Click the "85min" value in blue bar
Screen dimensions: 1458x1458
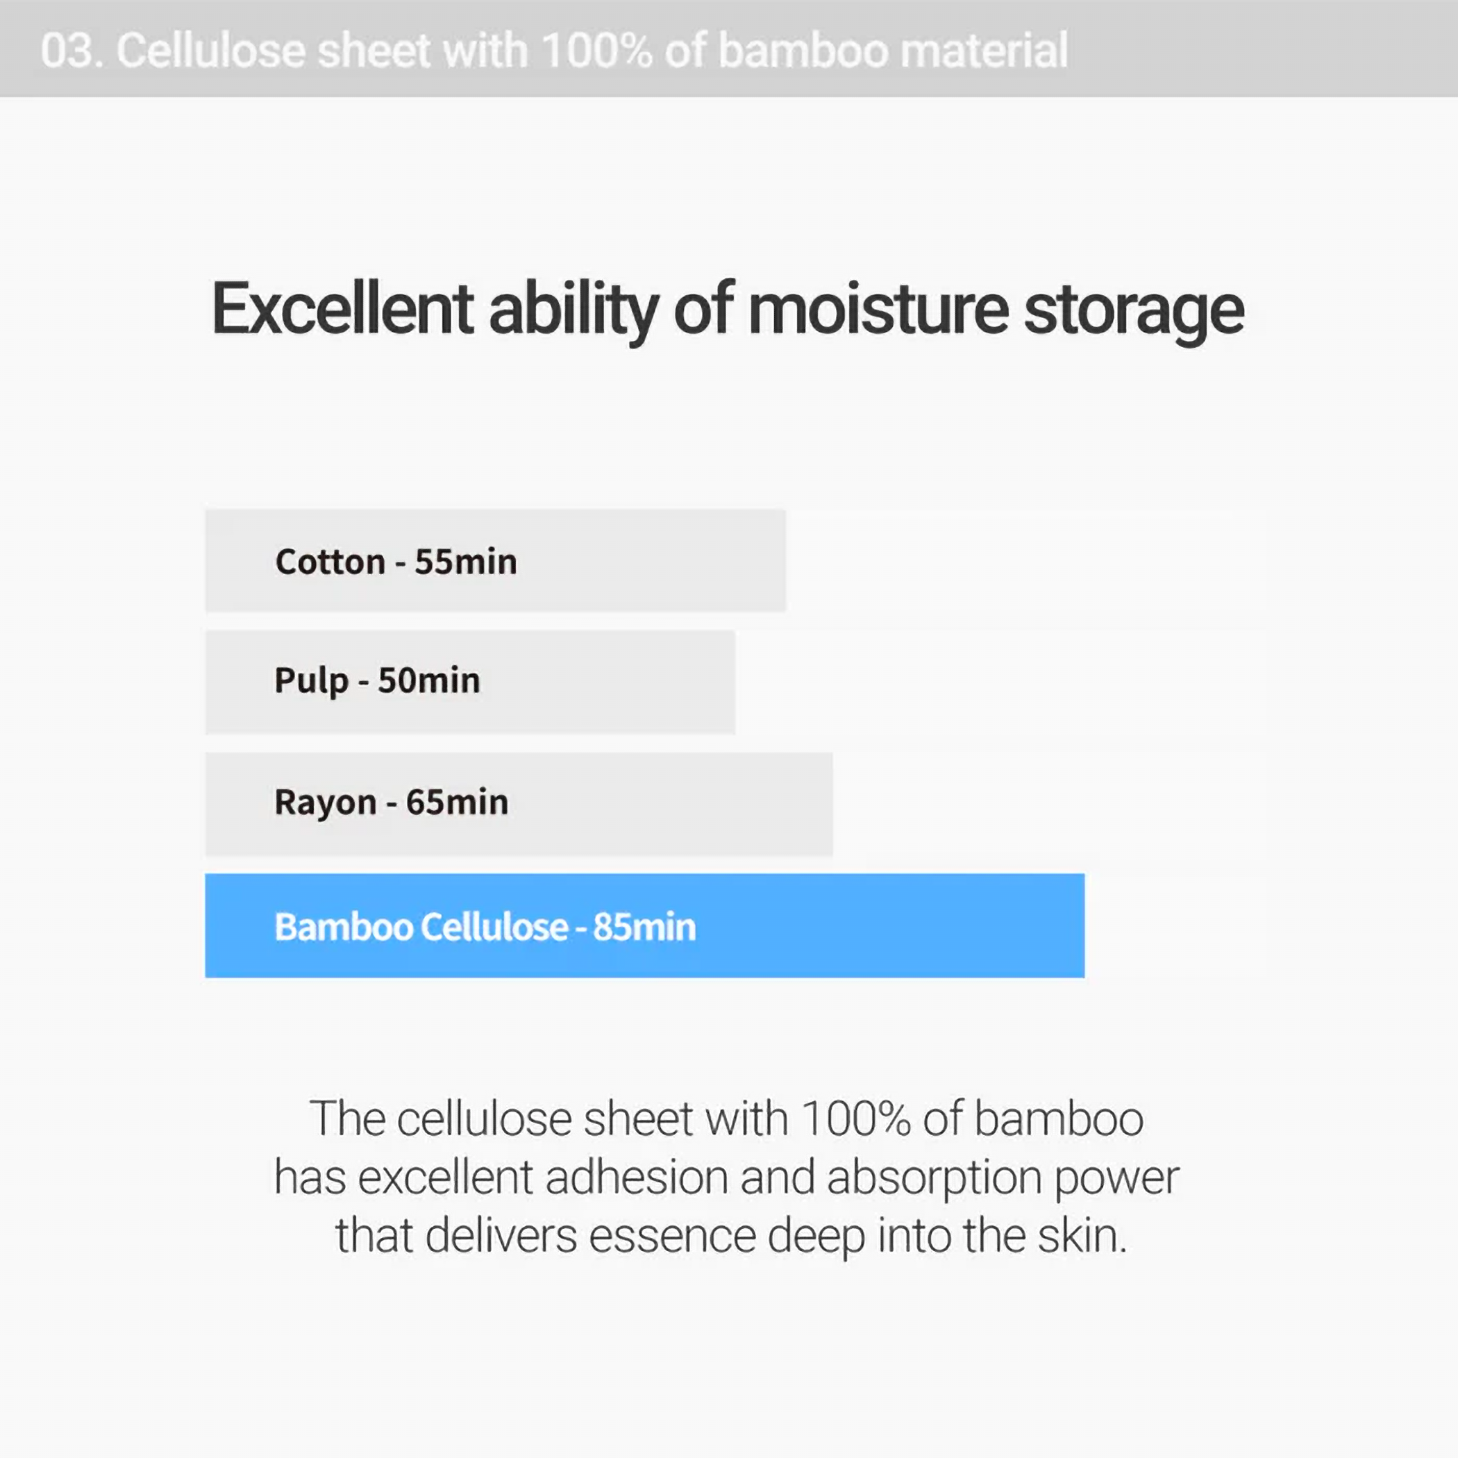[x=644, y=927]
